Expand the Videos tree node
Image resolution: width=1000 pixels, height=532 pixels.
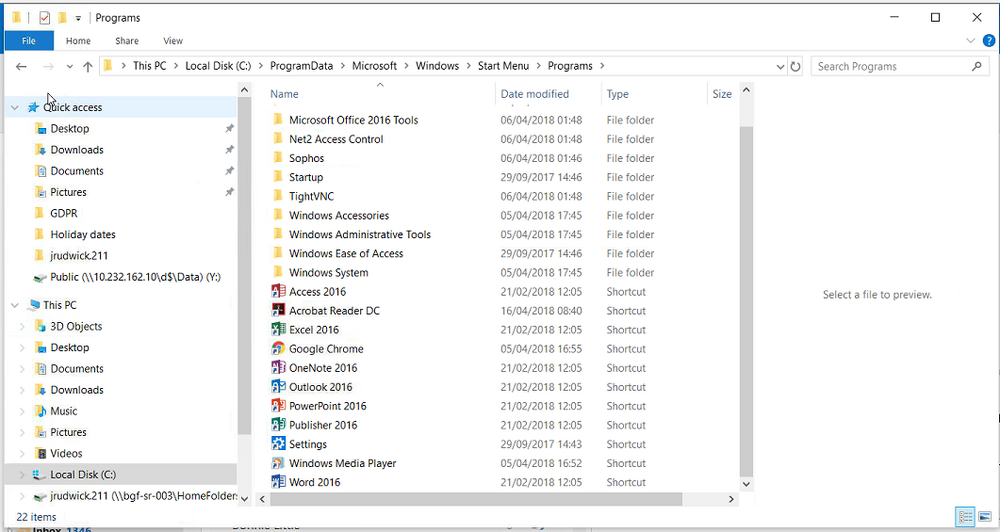[x=22, y=454]
